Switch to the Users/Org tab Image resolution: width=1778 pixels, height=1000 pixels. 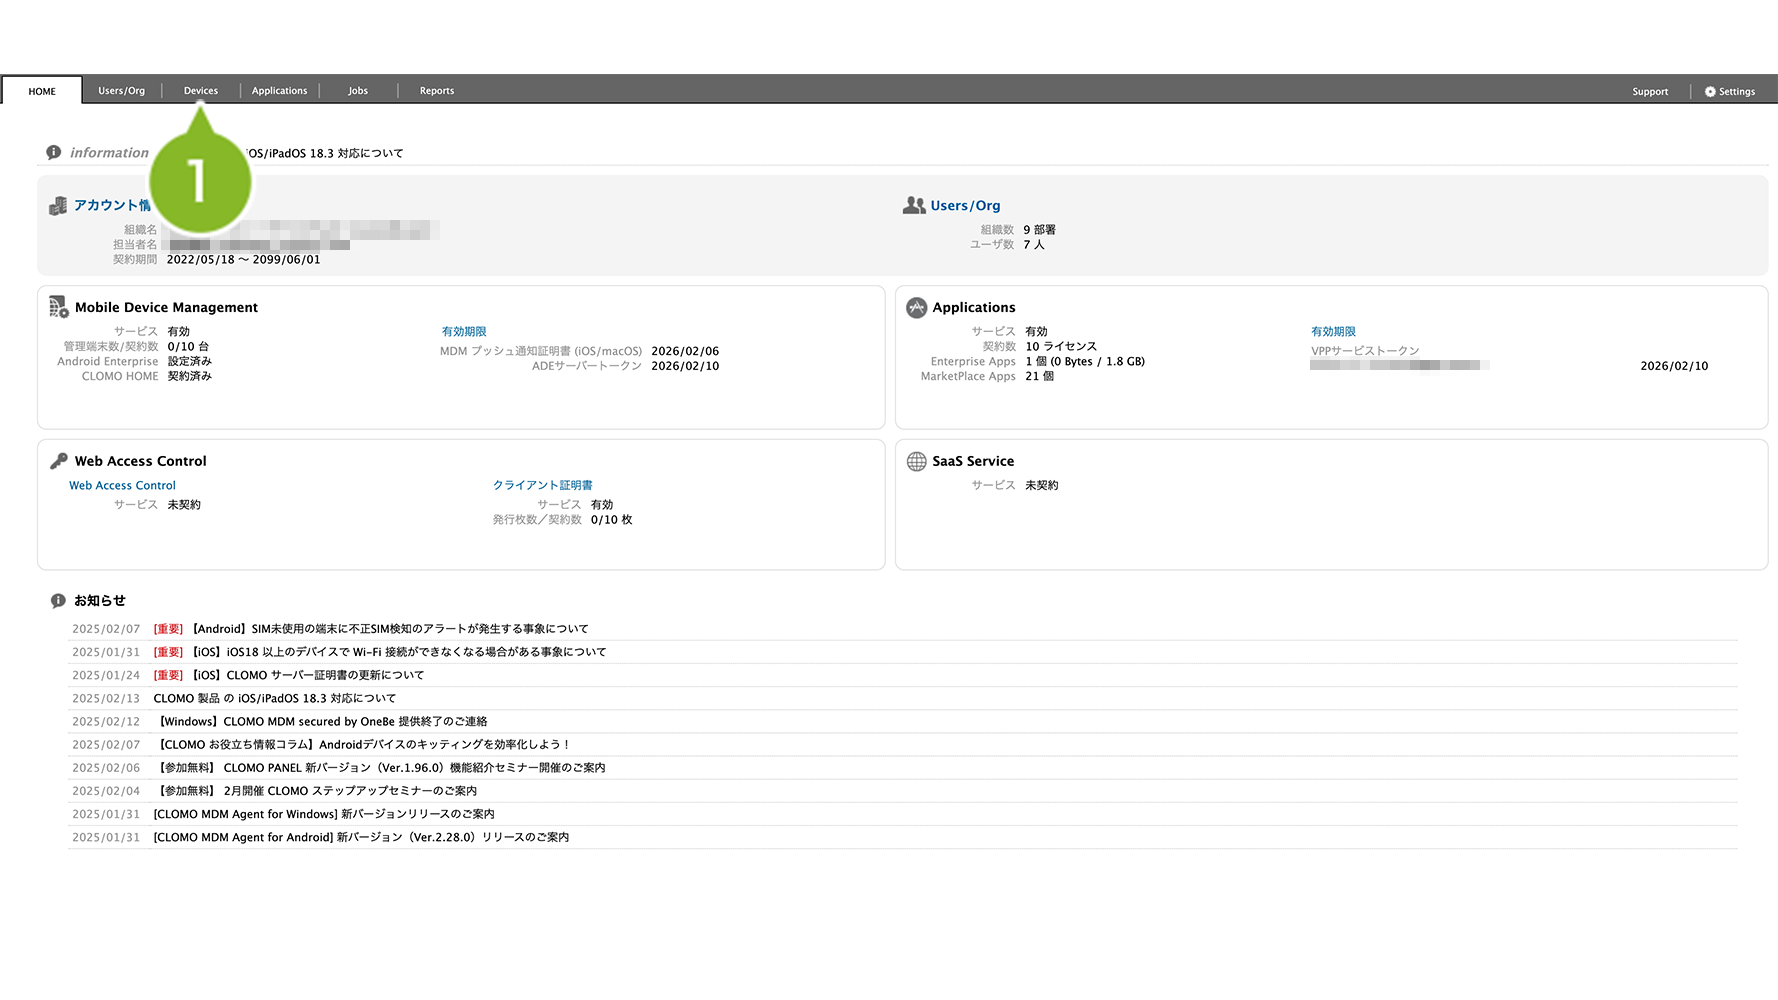tap(121, 91)
